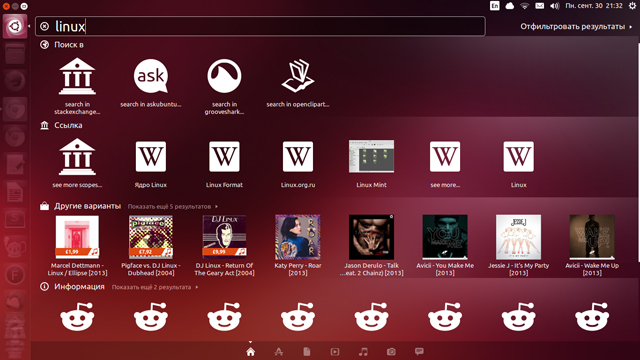The image size is (640, 360).
Task: Open the Linux.org.ru Wikipedia result
Action: point(298,157)
